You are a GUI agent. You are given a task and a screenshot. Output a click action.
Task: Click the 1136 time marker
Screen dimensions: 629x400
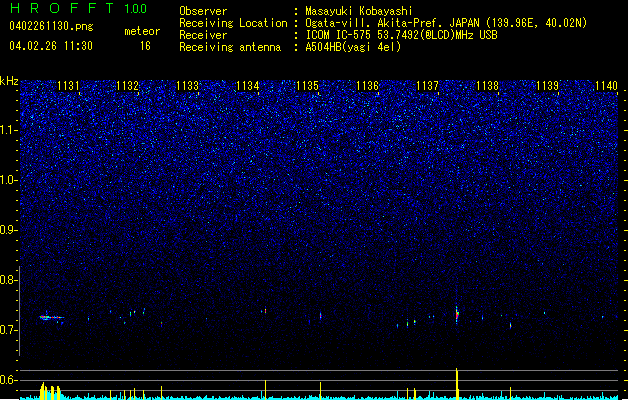[x=367, y=85]
